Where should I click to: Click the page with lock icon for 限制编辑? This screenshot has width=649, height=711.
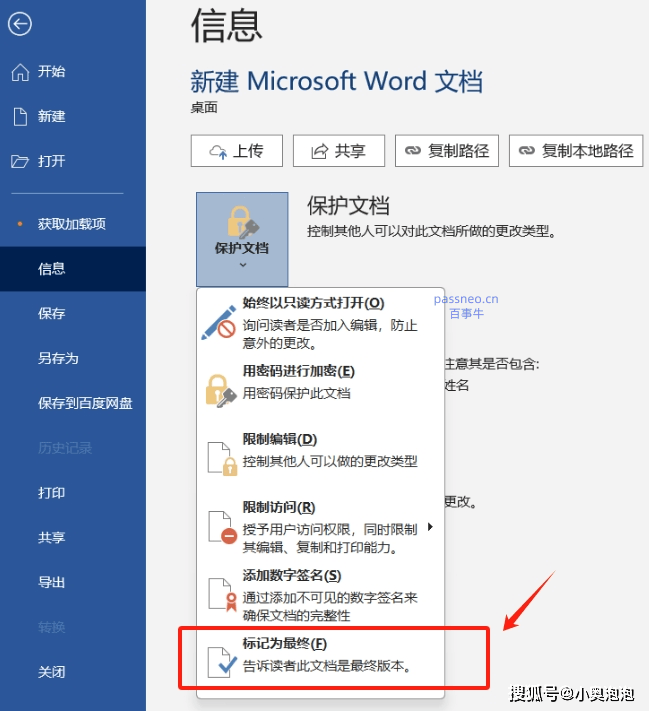click(222, 458)
